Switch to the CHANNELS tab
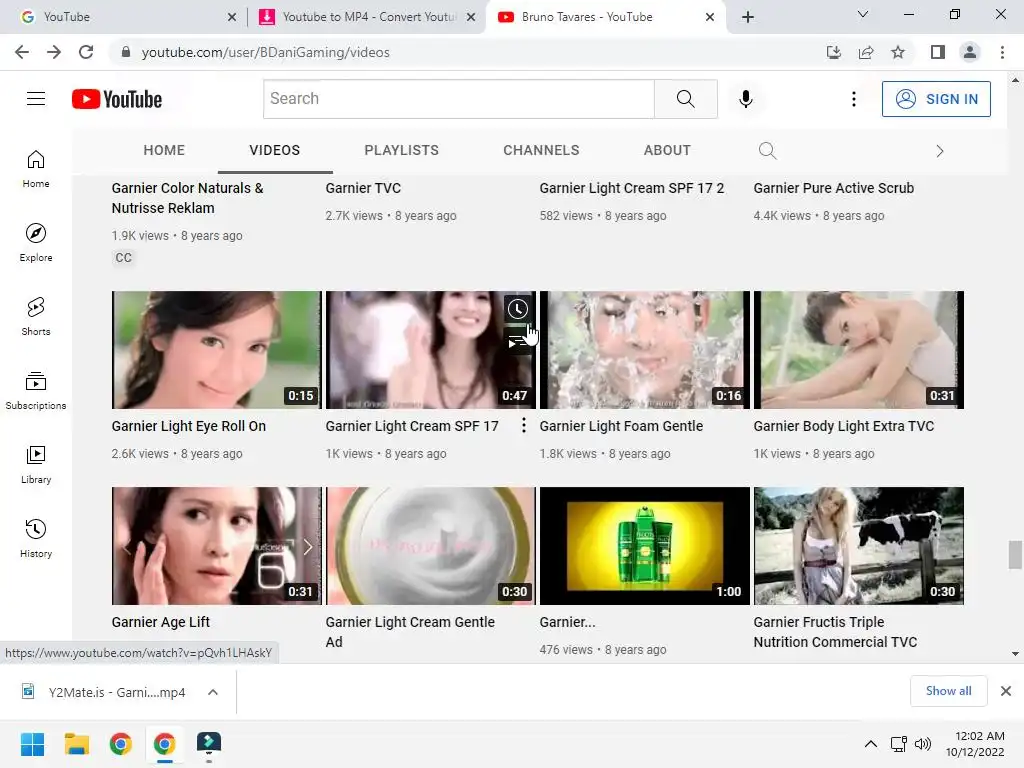This screenshot has height=768, width=1024. [541, 150]
